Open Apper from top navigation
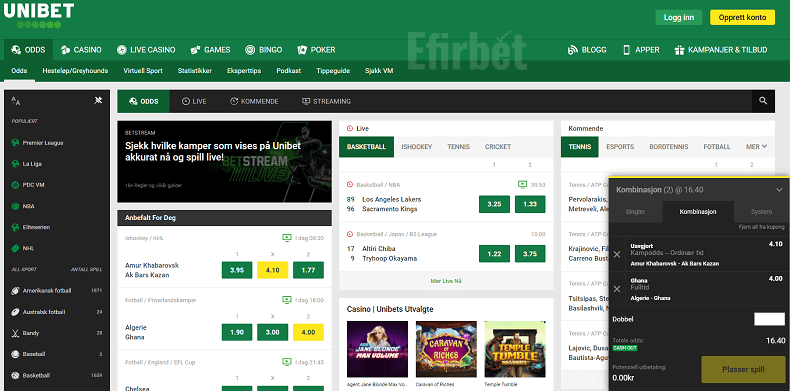This screenshot has height=391, width=790. click(x=641, y=50)
